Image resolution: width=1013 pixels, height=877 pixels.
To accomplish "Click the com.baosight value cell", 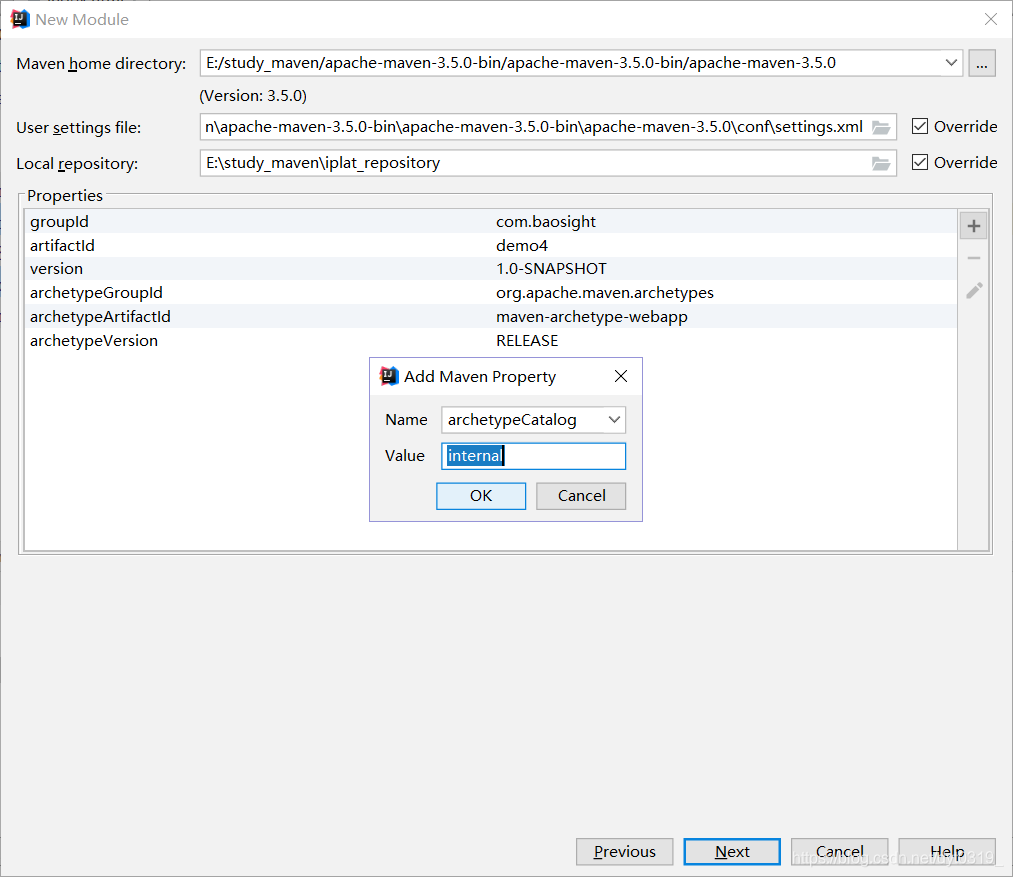I will pyautogui.click(x=546, y=222).
